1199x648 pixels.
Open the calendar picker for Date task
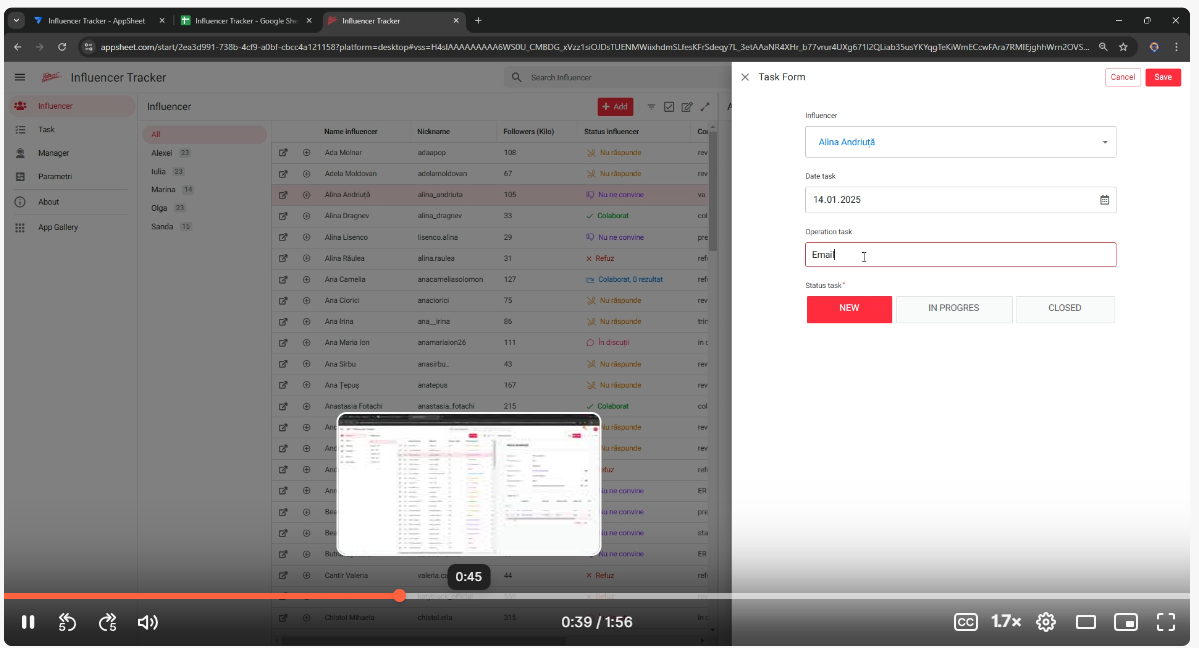(1104, 200)
